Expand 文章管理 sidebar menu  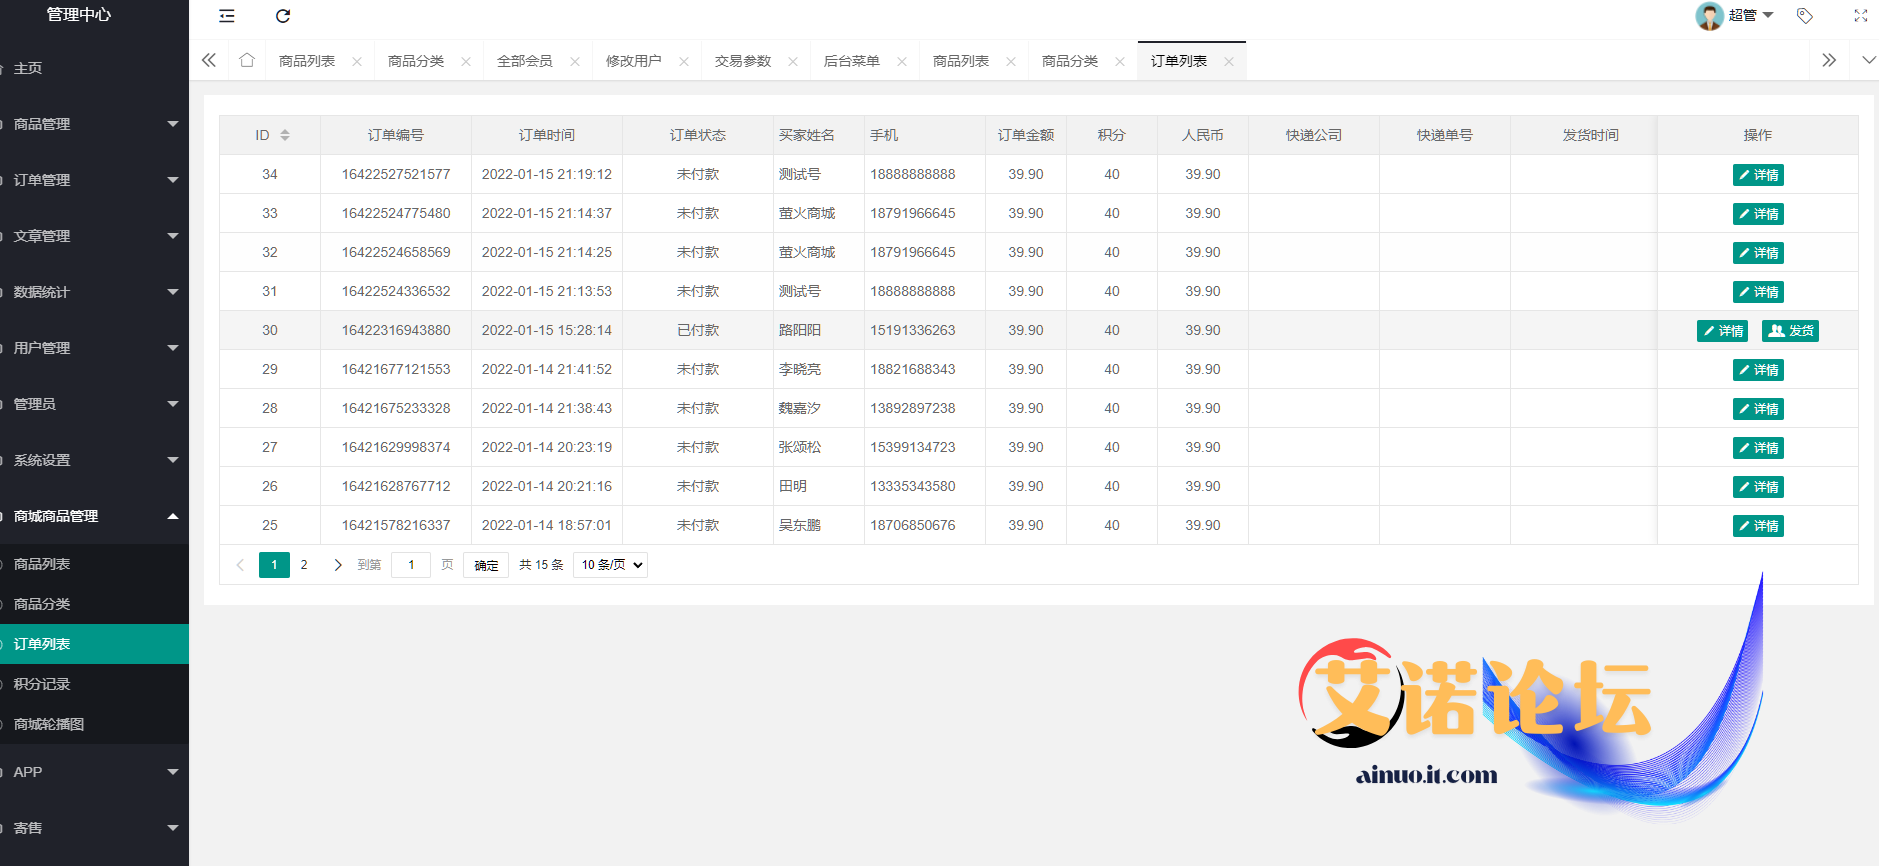[x=94, y=236]
